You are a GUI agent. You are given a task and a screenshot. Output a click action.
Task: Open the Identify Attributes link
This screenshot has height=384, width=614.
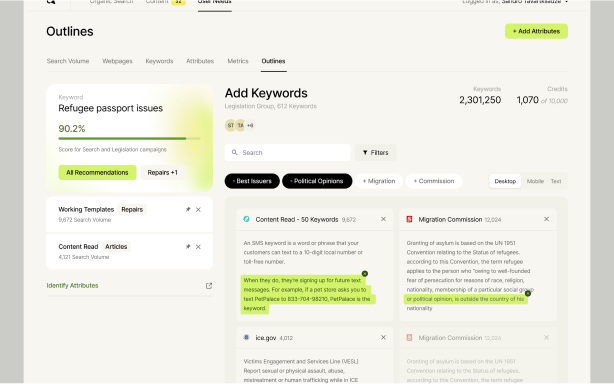point(72,285)
